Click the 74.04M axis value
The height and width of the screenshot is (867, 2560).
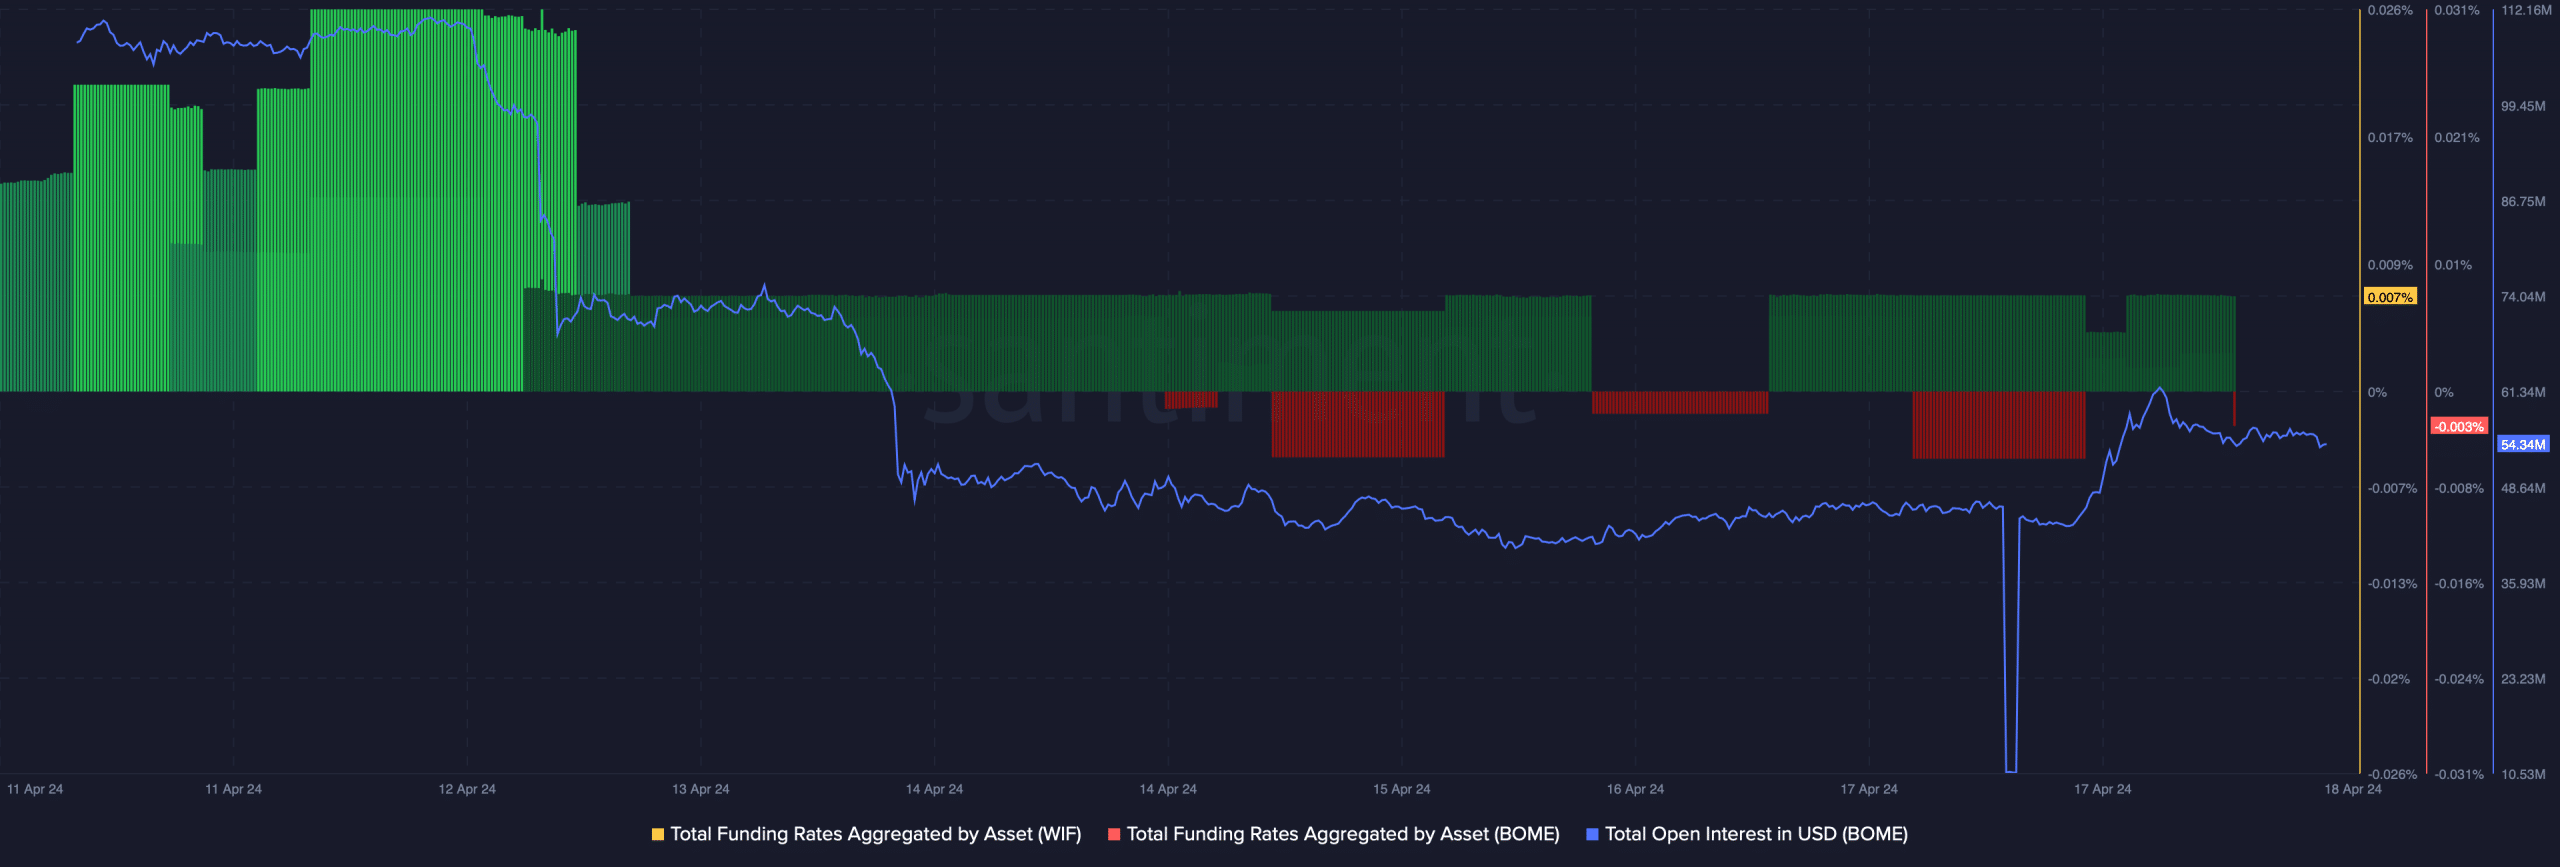2523,297
